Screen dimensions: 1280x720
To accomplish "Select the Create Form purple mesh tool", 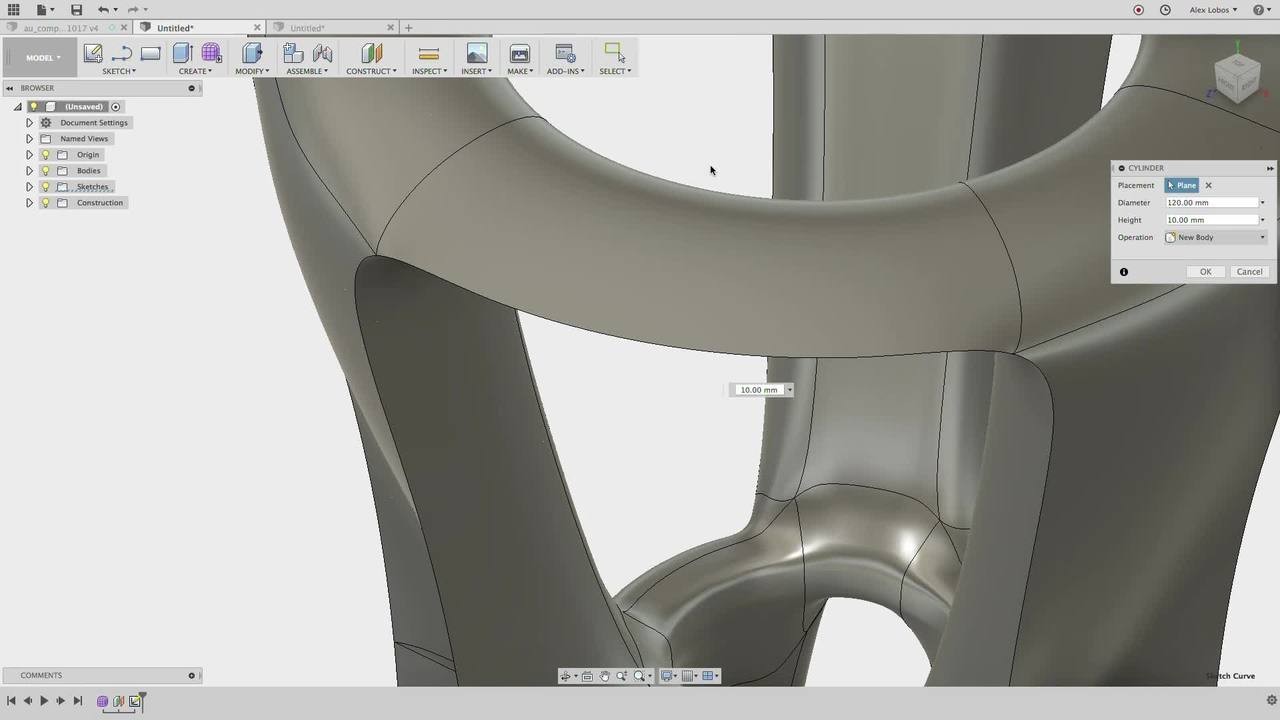I will coord(211,53).
